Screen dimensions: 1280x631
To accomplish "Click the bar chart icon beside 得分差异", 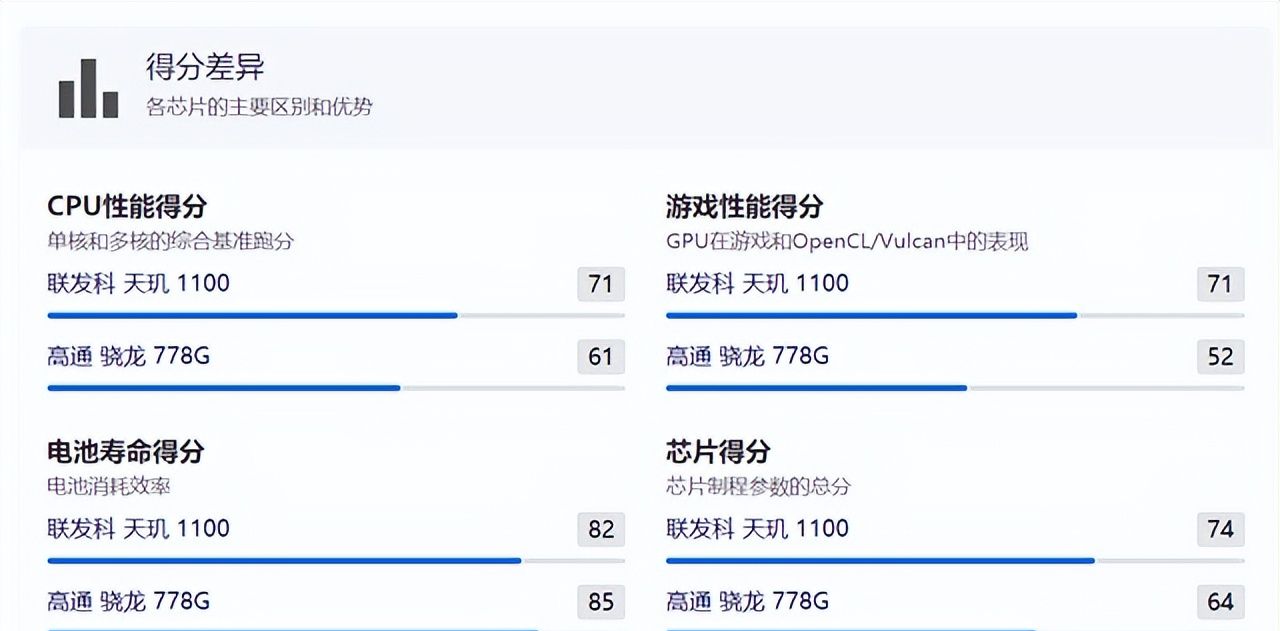I will [88, 88].
